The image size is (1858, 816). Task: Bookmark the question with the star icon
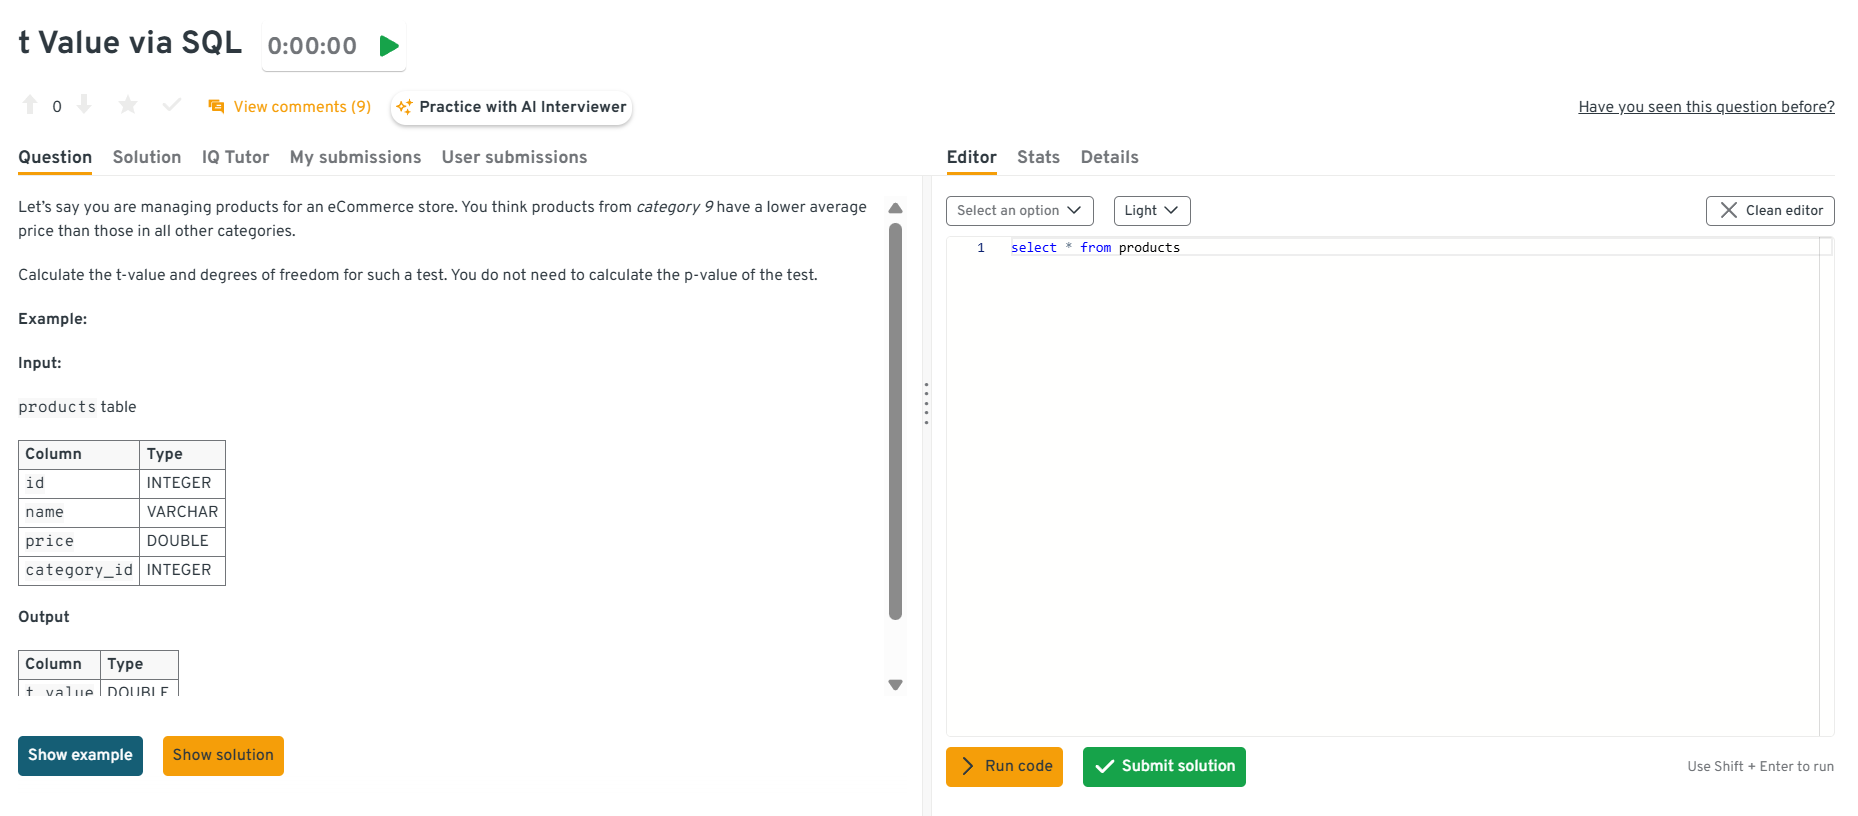click(x=128, y=105)
